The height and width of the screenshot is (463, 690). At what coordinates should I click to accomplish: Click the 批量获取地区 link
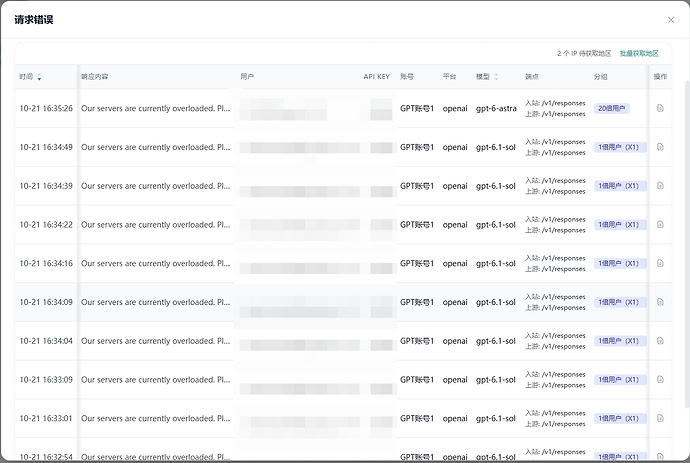point(639,54)
